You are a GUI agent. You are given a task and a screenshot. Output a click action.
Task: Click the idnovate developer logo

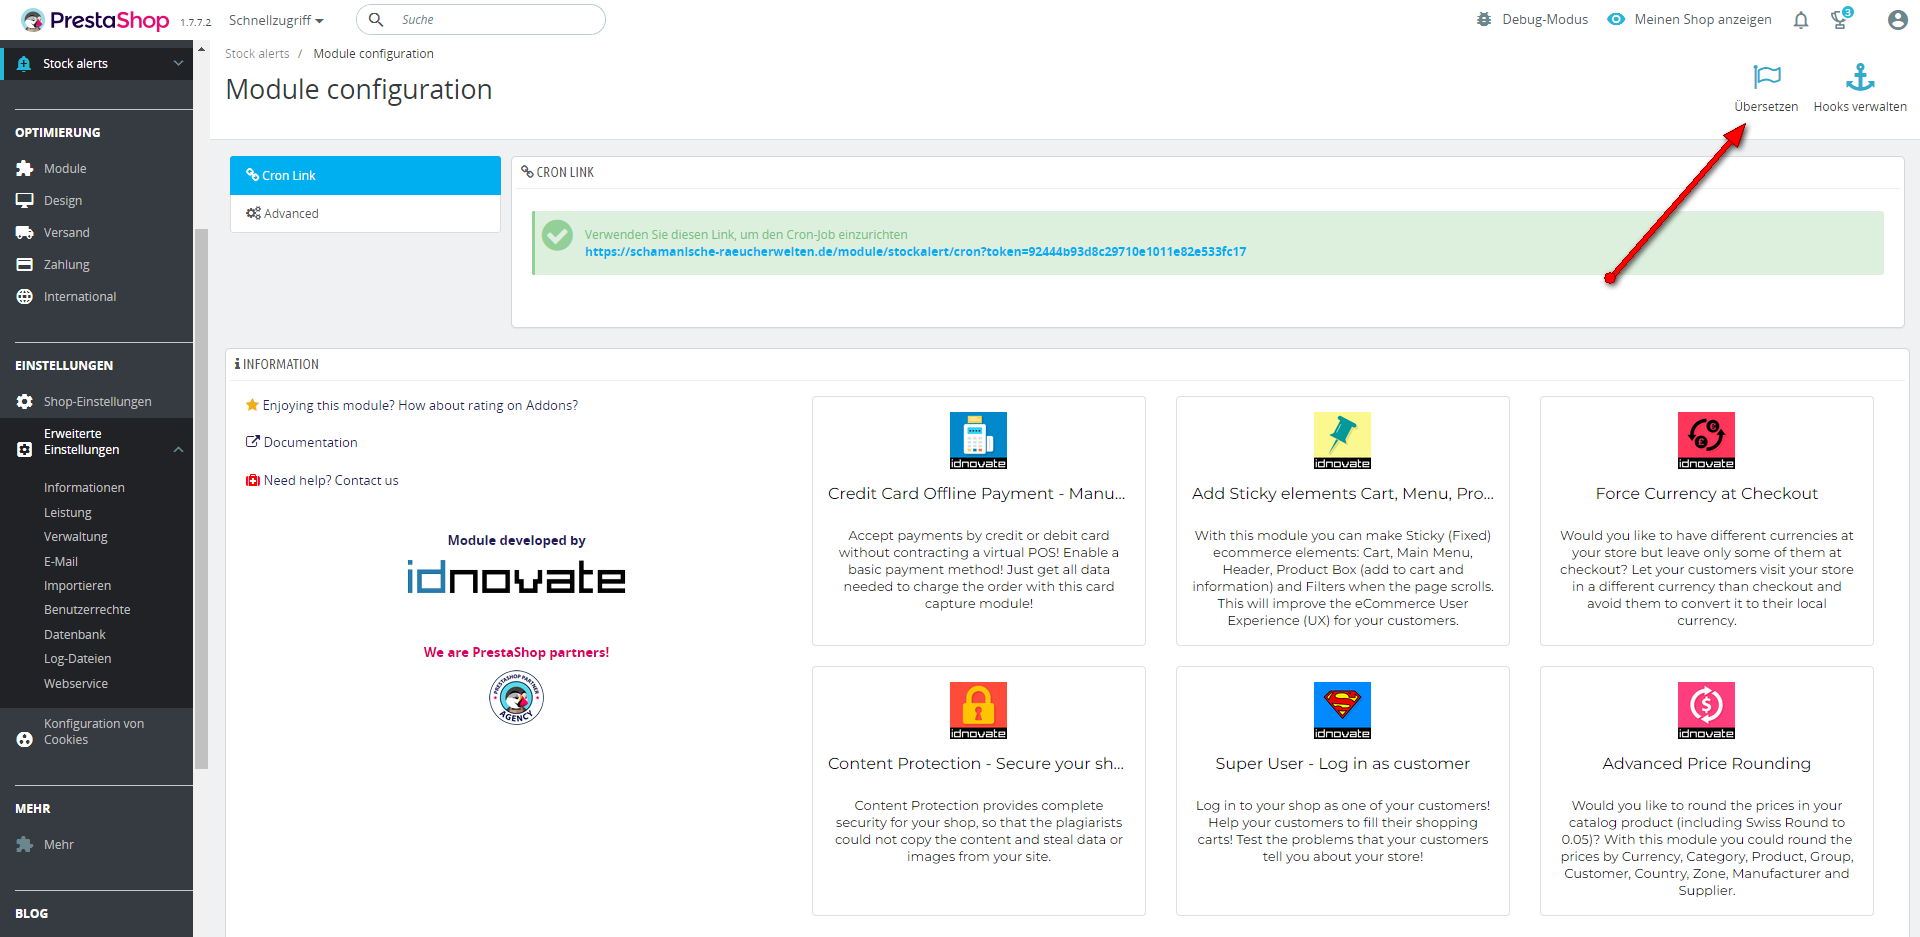(516, 577)
